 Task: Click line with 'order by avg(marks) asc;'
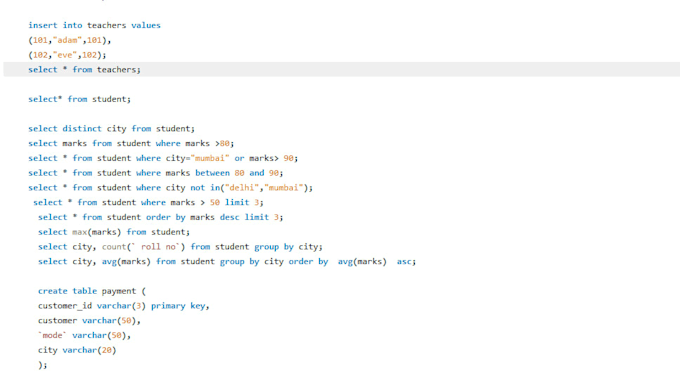pyautogui.click(x=227, y=261)
